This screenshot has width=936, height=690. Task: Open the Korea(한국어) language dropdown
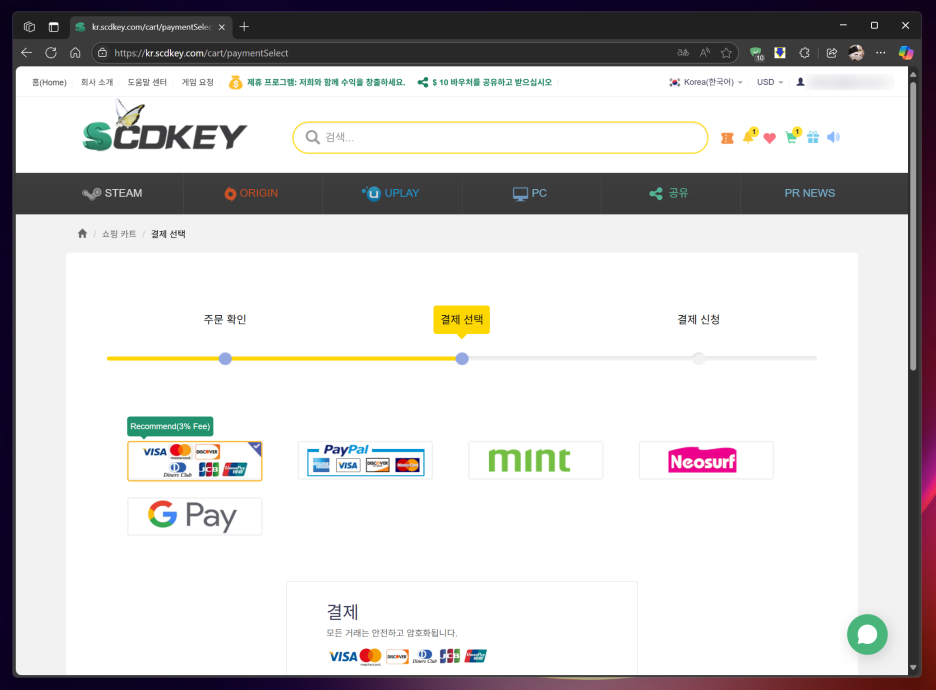[706, 82]
